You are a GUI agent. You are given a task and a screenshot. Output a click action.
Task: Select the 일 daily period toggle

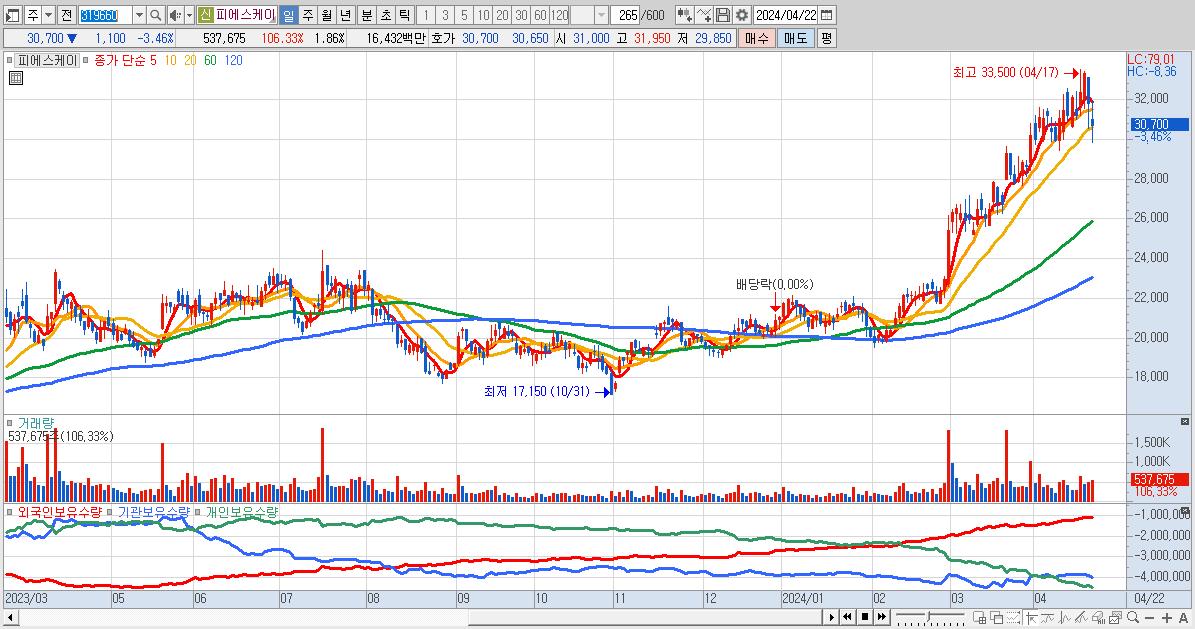288,15
